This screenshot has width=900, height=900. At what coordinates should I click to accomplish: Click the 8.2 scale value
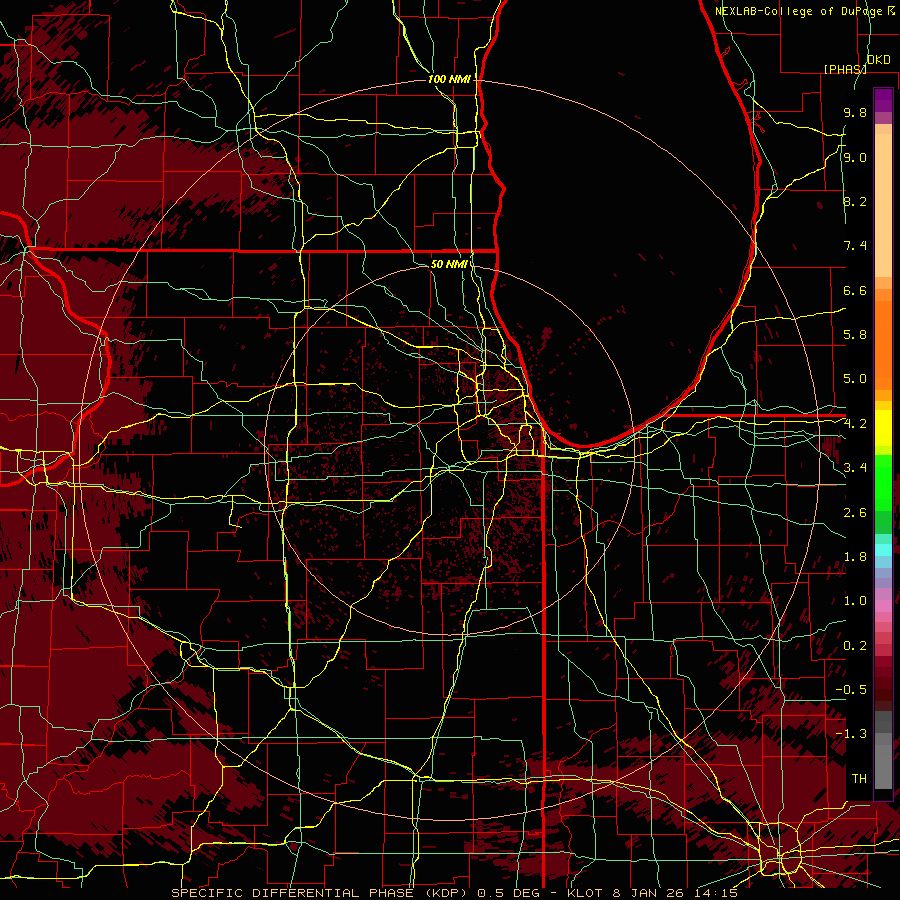(855, 201)
